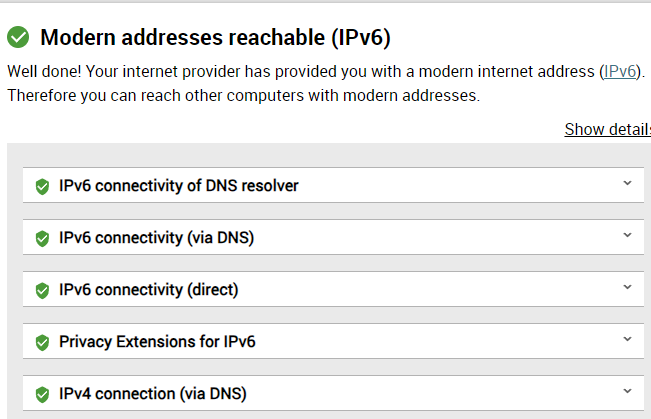
Task: Expand the Privacy Extensions for IPv6 chevron
Action: 627,338
